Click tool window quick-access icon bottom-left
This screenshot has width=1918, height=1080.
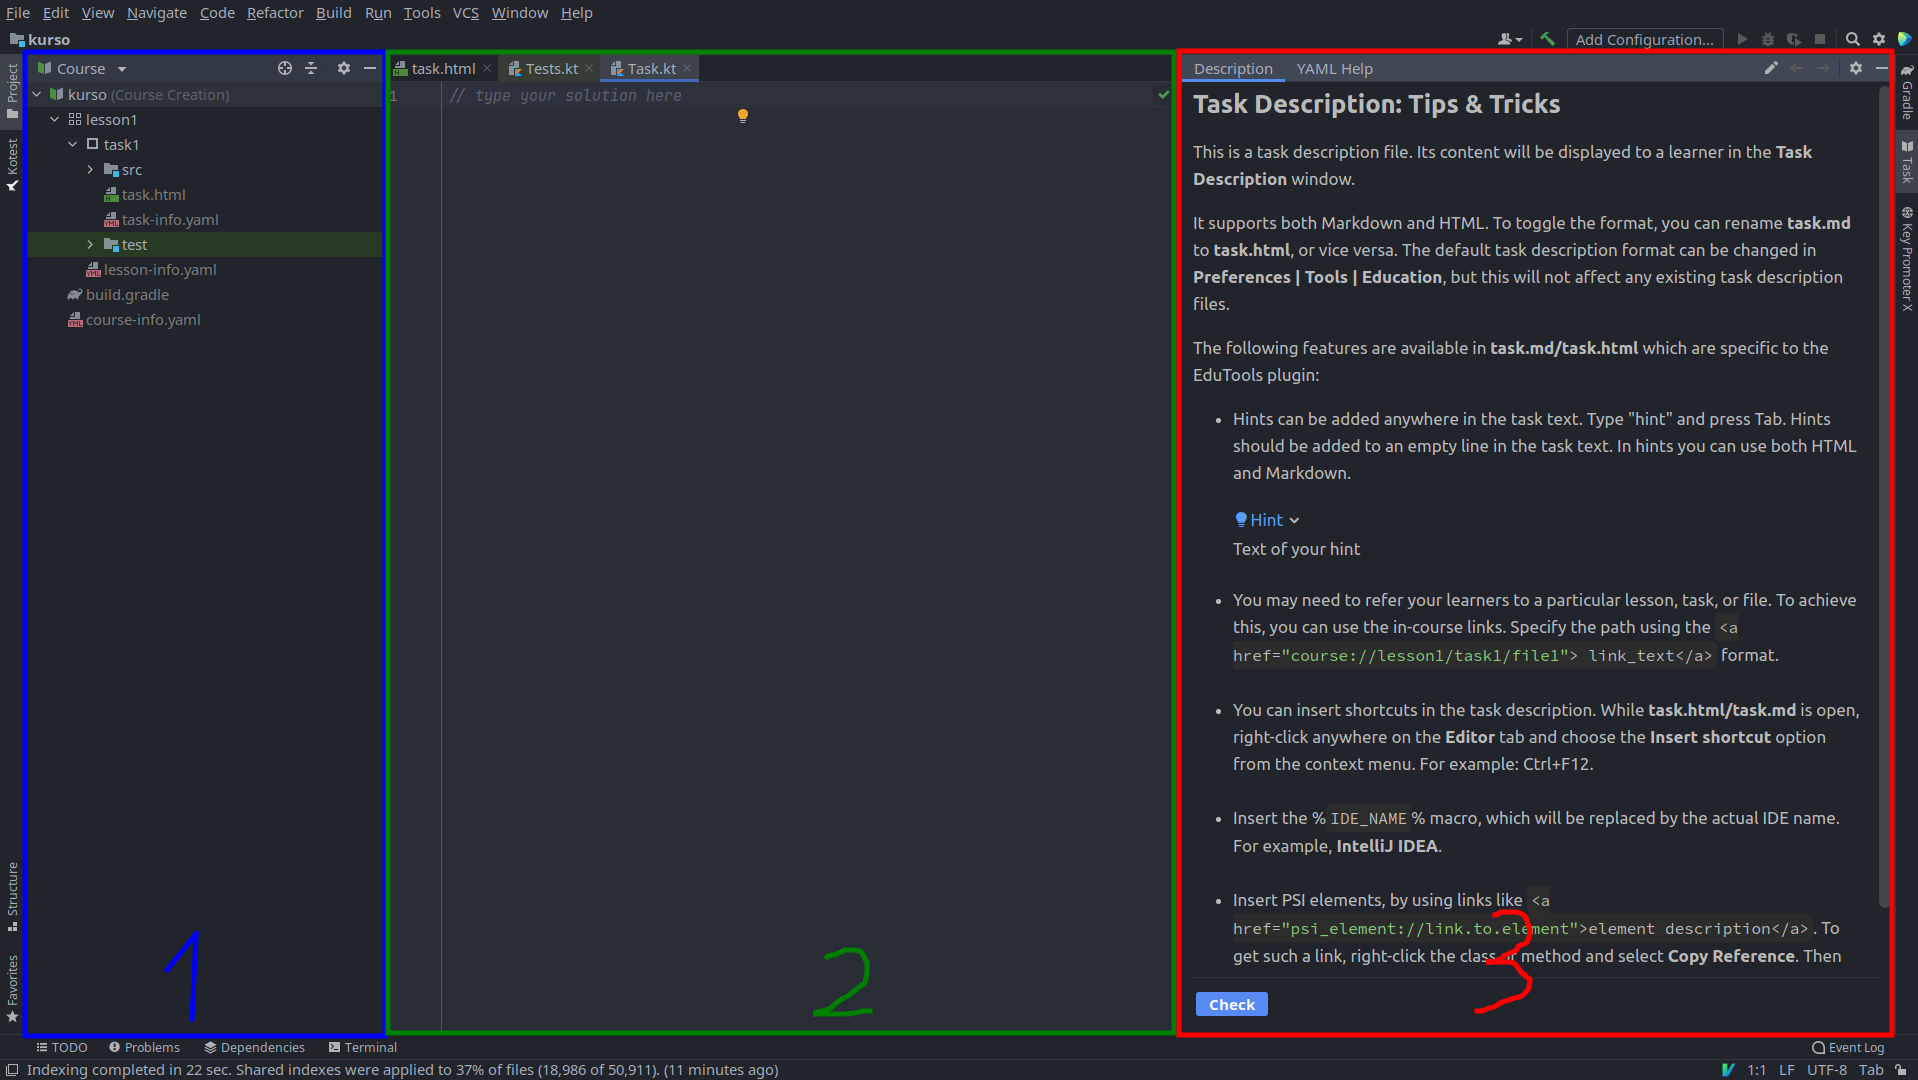(12, 1069)
